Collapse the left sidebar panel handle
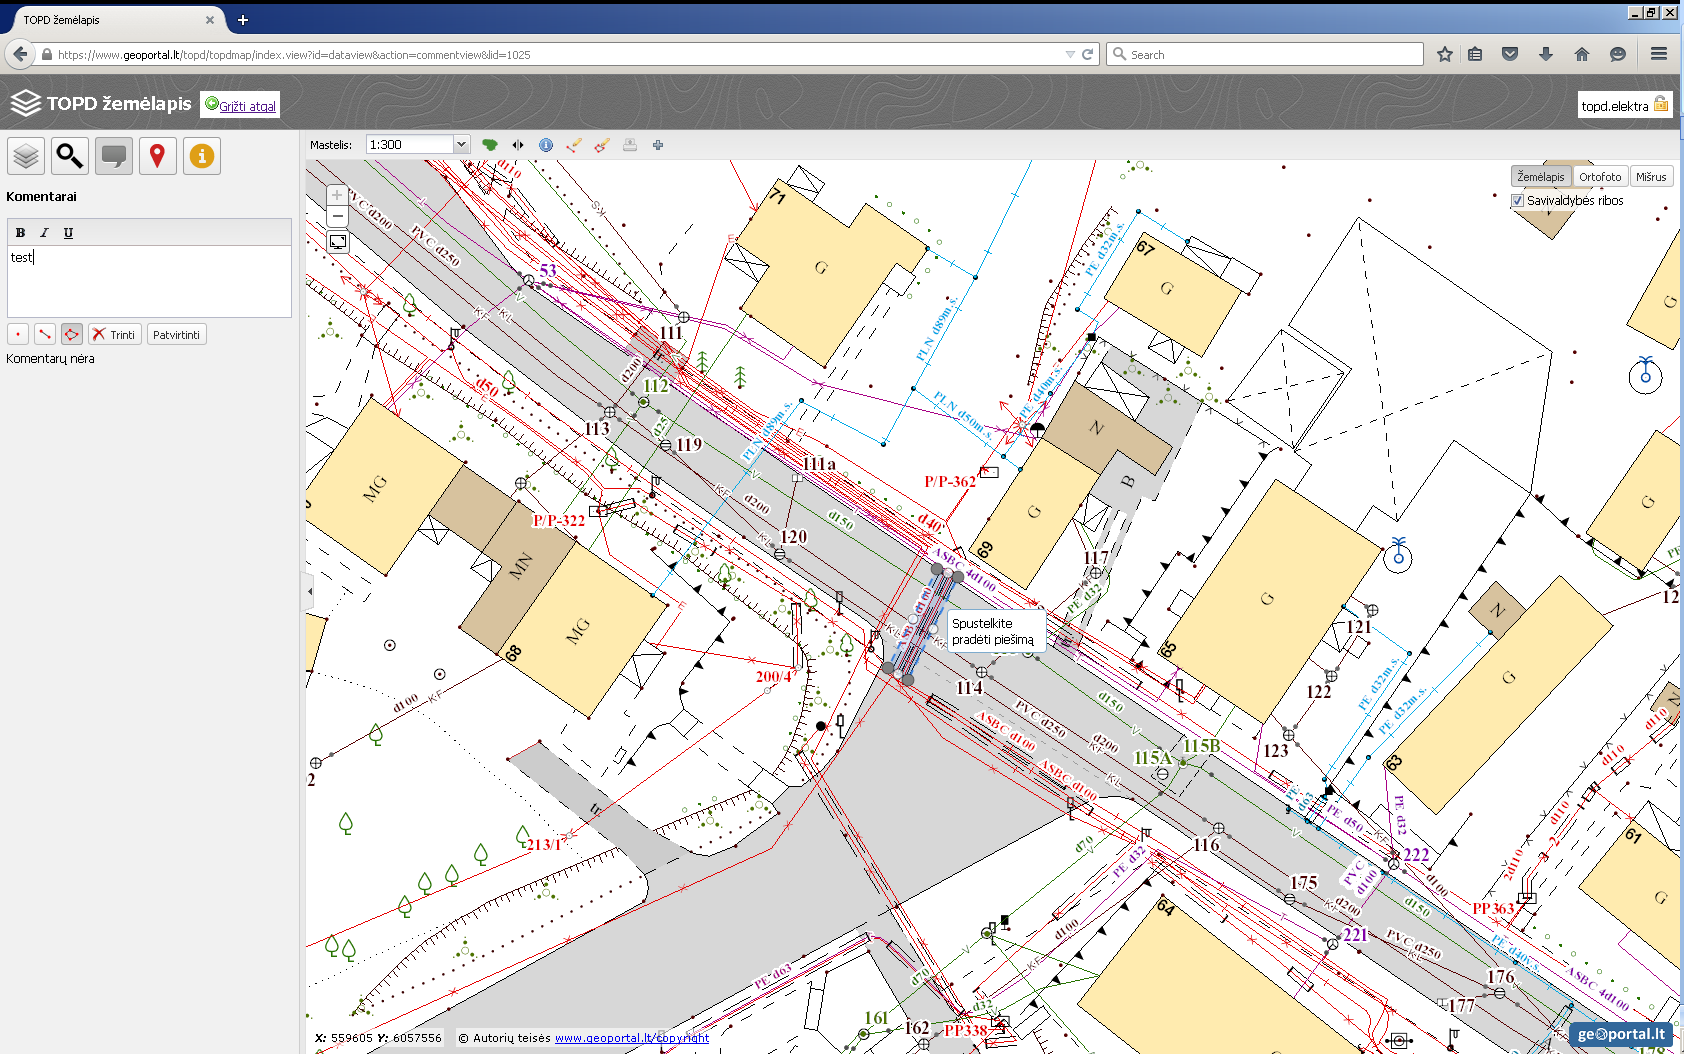This screenshot has height=1054, width=1684. tap(309, 591)
